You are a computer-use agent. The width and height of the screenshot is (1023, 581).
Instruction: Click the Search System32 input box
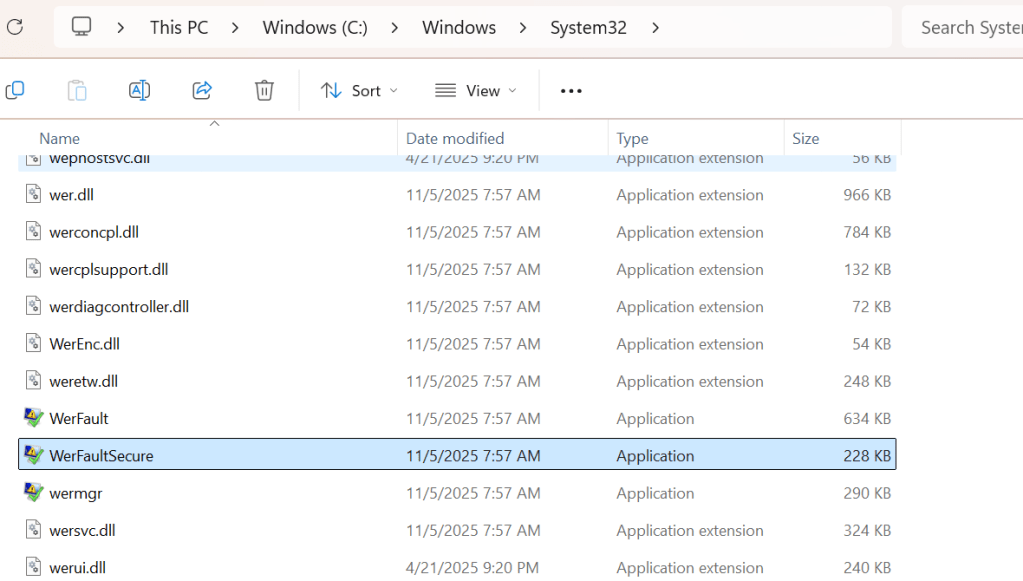point(965,28)
